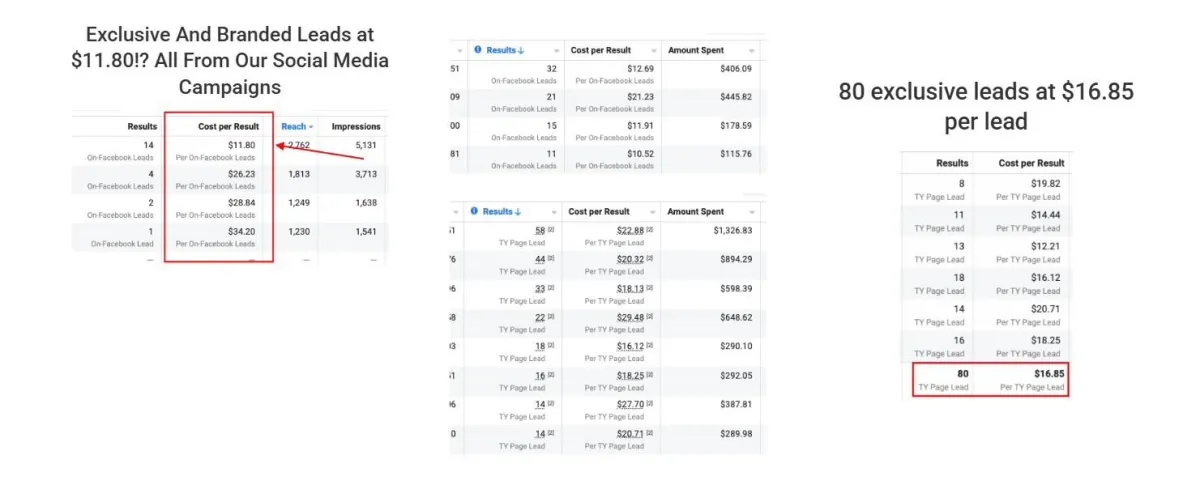This screenshot has height=485, width=1200.
Task: Click the underlined 33 results link
Action: point(540,289)
